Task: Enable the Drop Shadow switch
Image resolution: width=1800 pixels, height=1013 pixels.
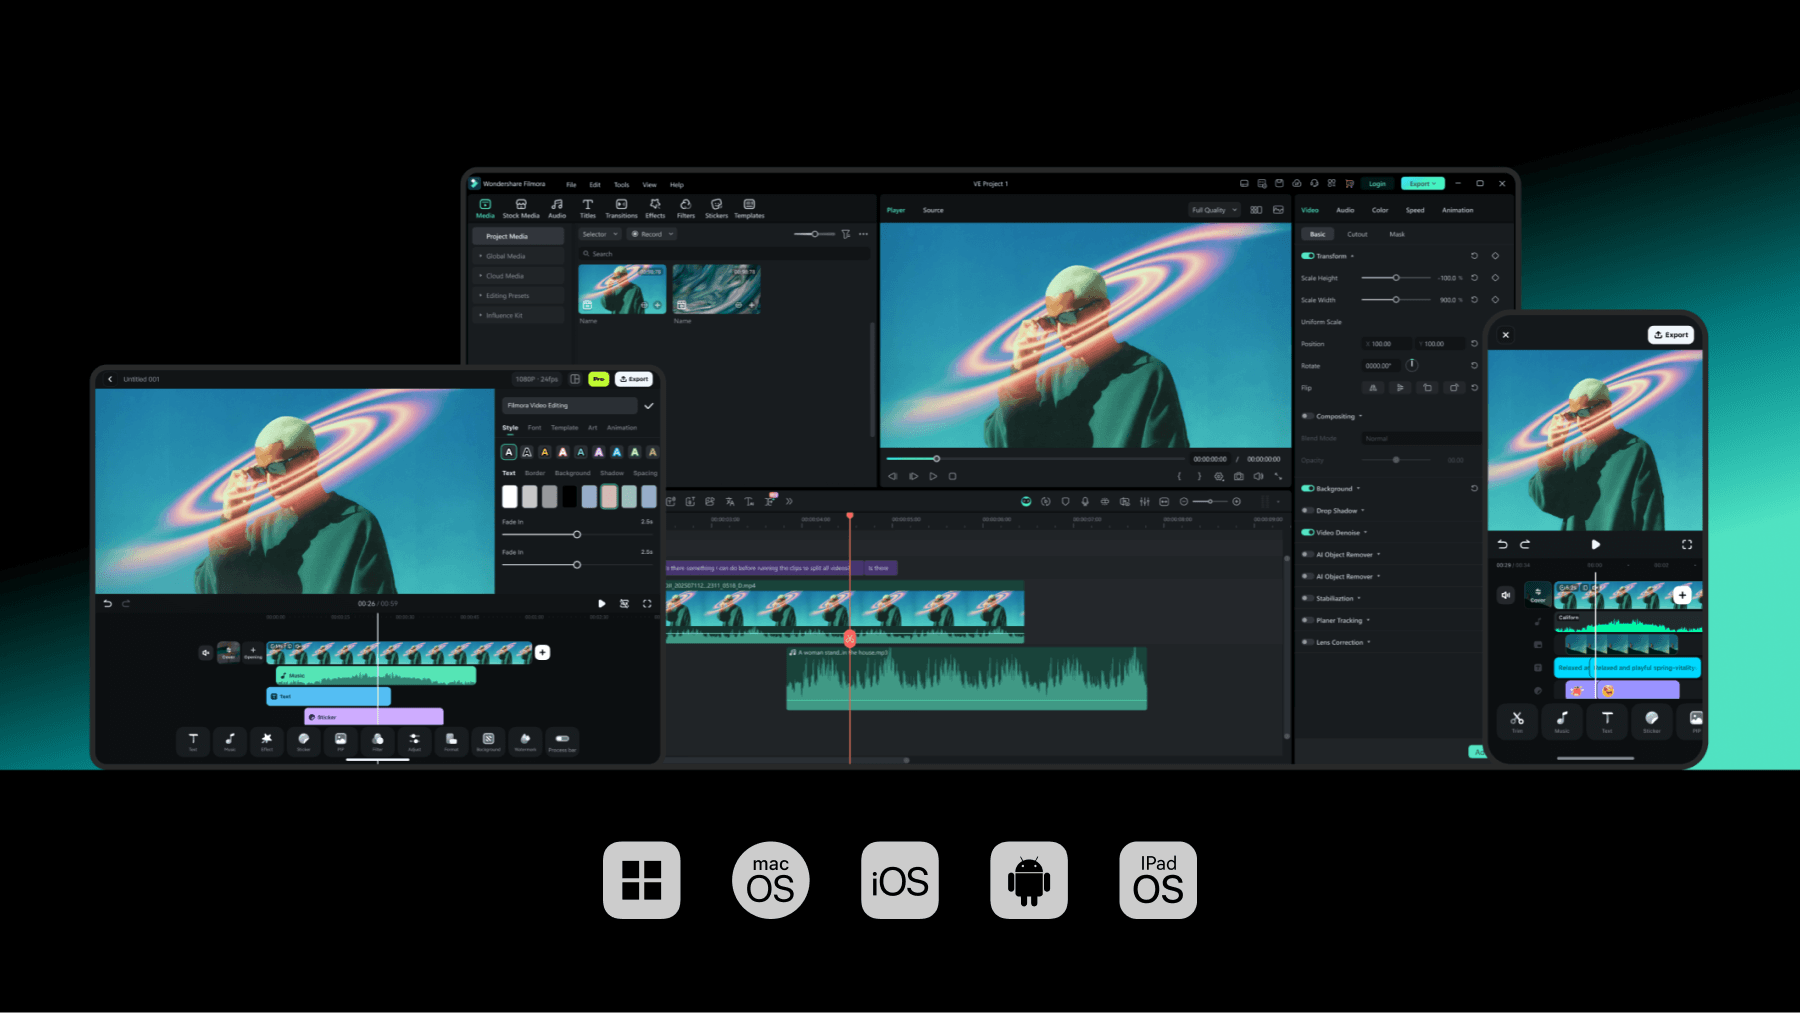Action: (1307, 511)
